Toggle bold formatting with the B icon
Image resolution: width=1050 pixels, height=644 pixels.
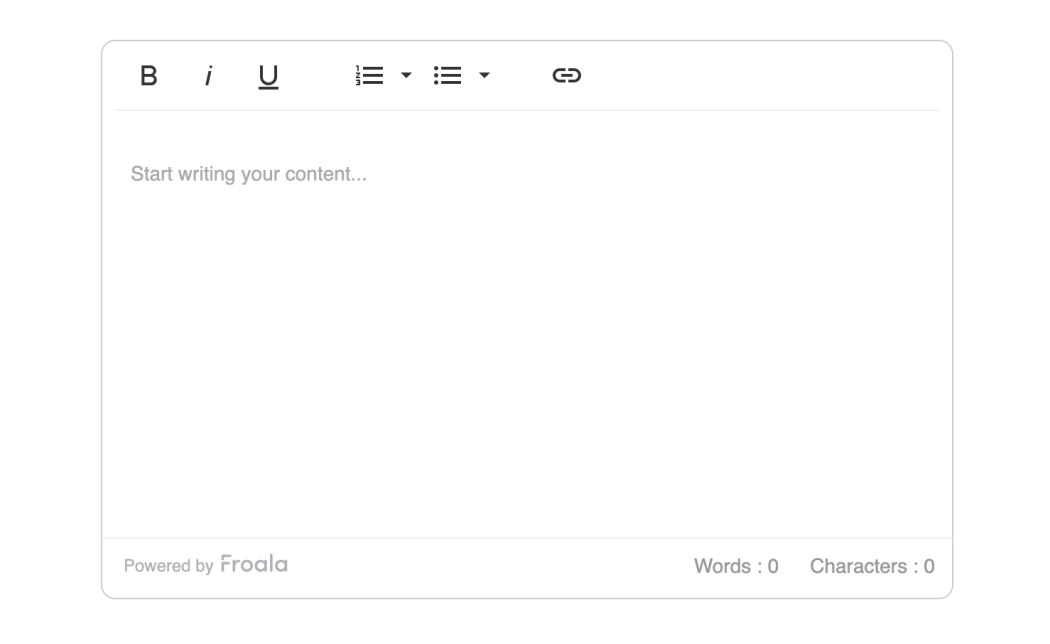coord(149,76)
